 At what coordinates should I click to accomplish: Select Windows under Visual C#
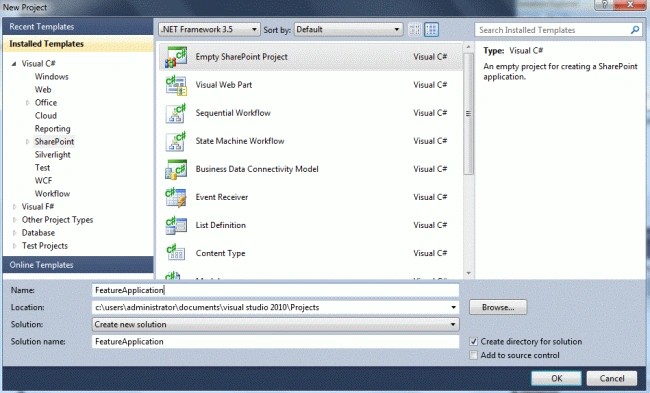[51, 77]
